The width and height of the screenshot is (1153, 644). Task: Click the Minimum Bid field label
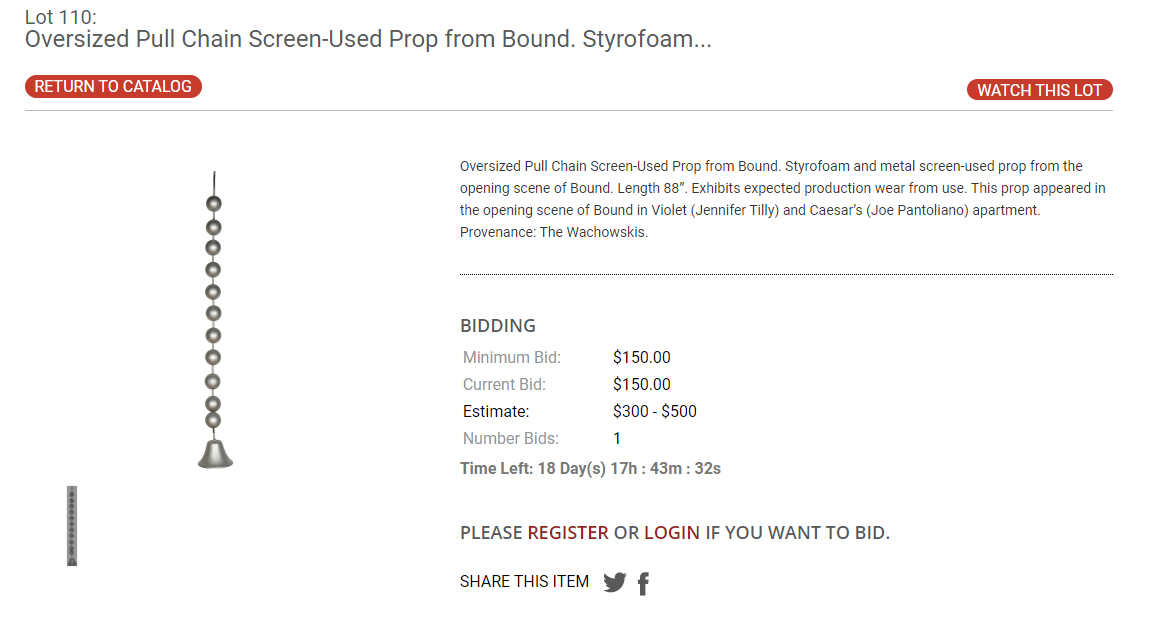click(x=512, y=358)
